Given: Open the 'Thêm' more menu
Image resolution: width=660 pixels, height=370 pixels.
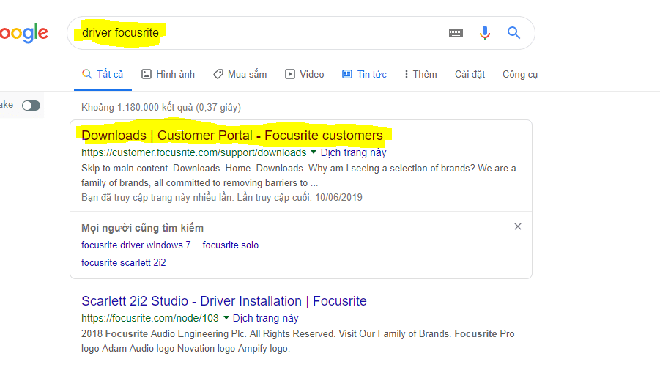Looking at the screenshot, I should coord(420,74).
